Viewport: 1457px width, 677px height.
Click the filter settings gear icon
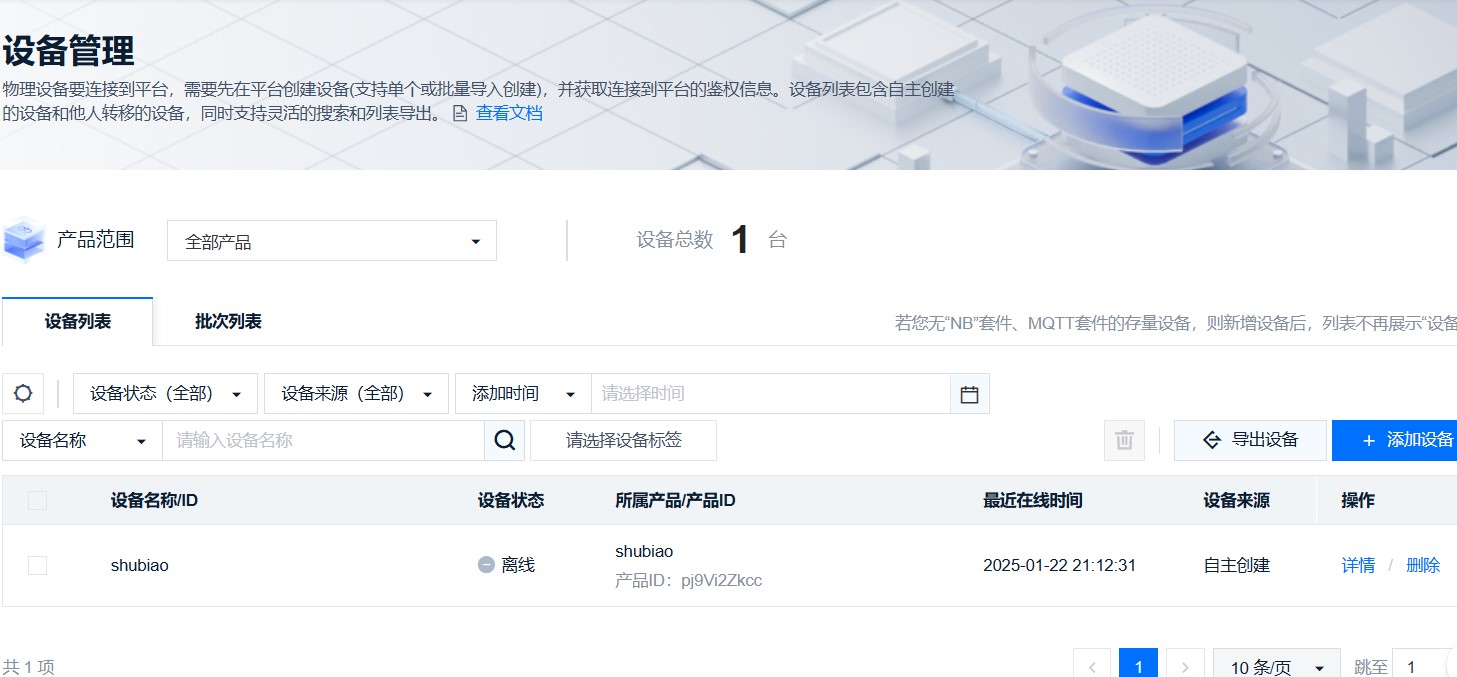(22, 393)
